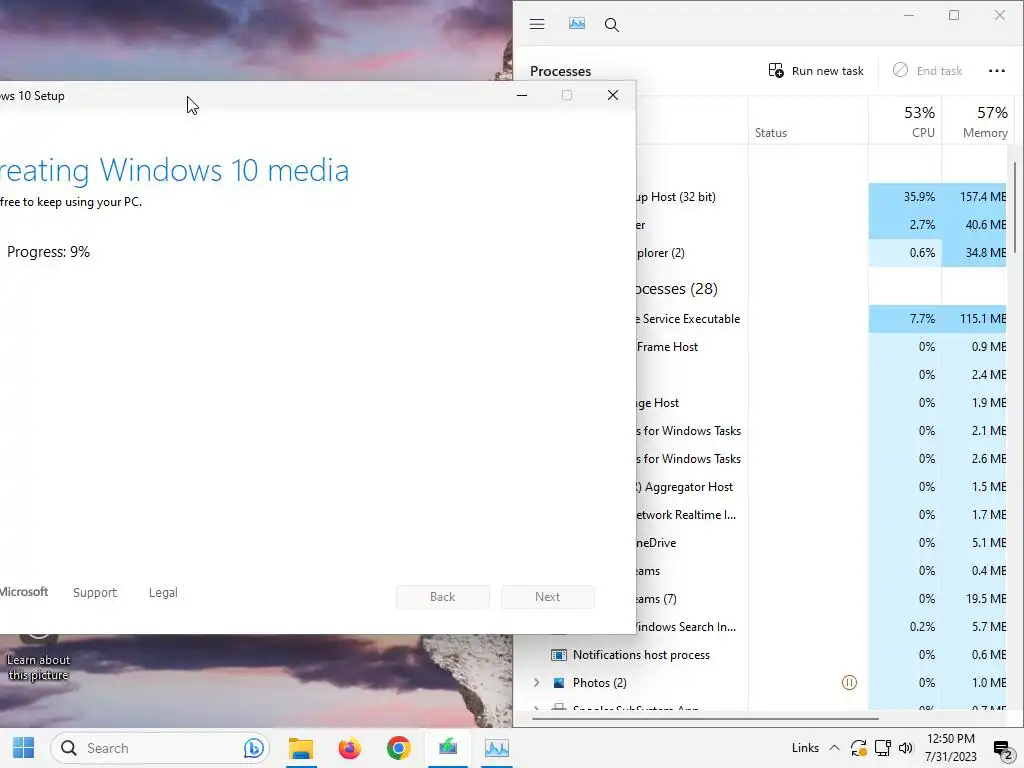This screenshot has width=1024, height=768.
Task: Open the three-dot more options menu
Action: click(x=997, y=71)
